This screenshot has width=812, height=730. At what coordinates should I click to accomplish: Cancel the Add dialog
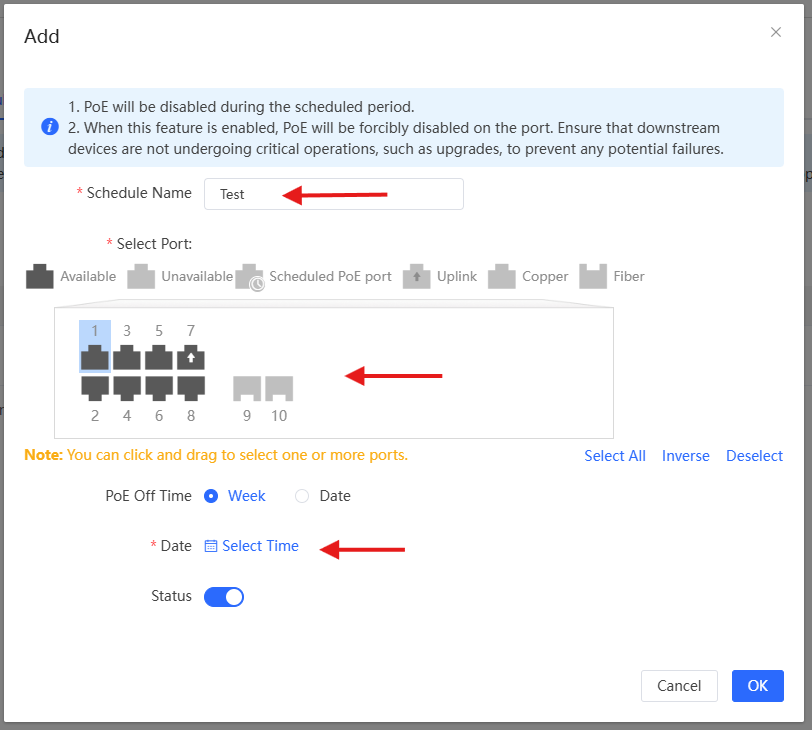coord(679,686)
